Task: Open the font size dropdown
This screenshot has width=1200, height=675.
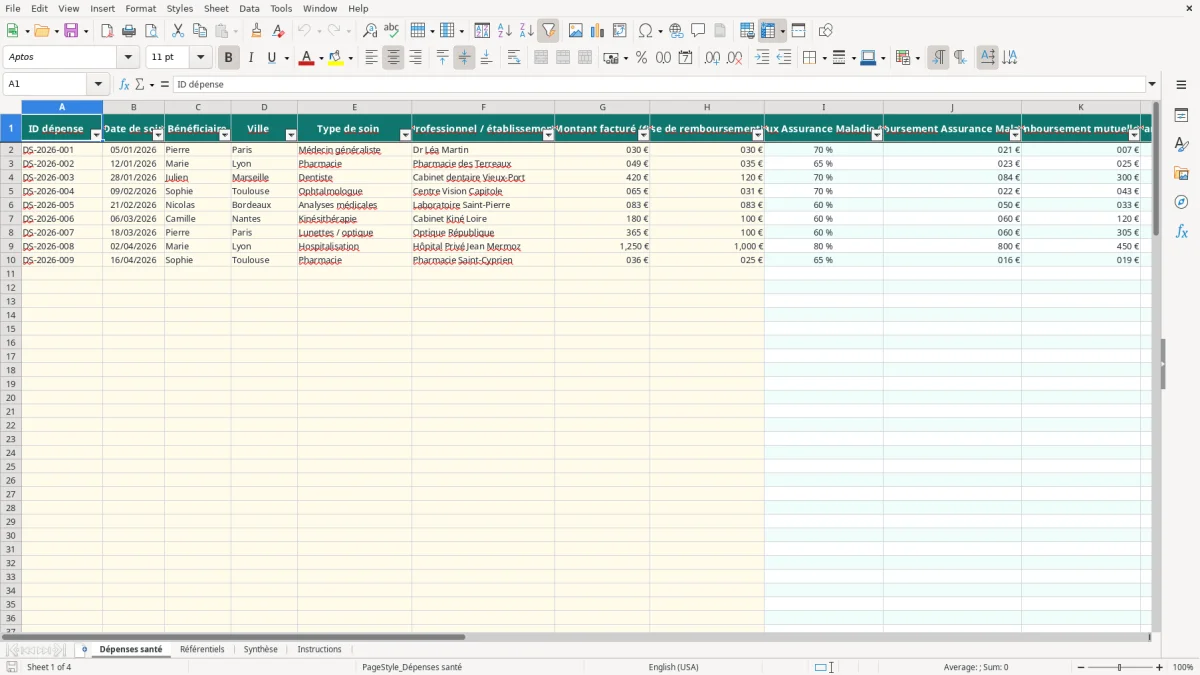Action: (x=200, y=58)
